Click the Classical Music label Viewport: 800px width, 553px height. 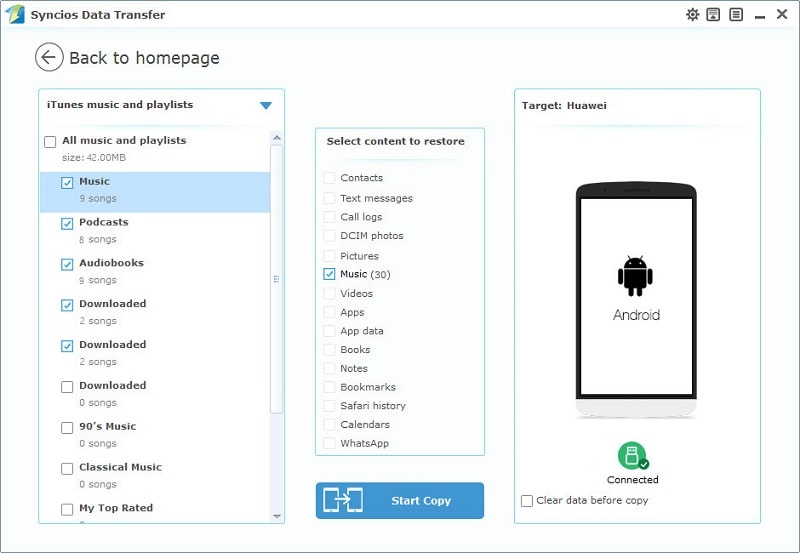(x=120, y=467)
